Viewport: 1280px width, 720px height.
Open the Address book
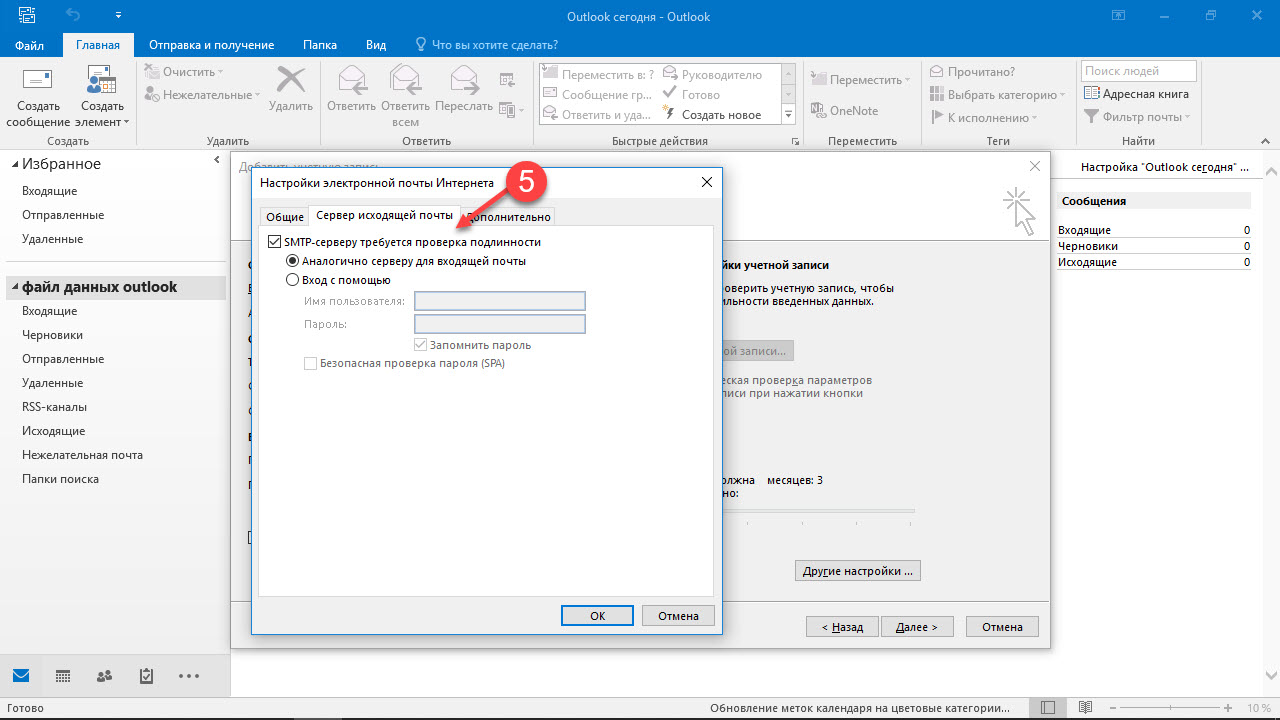[1136, 94]
